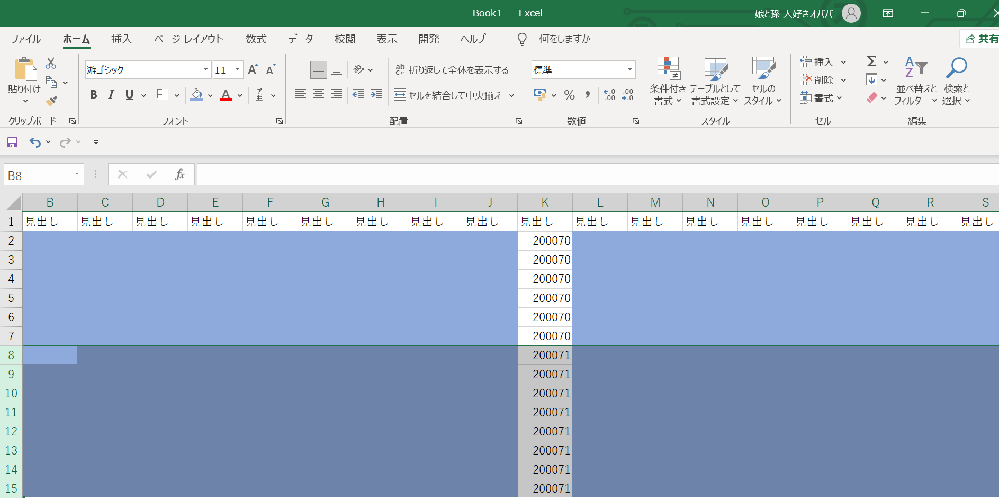Open Format as Table gallery

[x=715, y=81]
